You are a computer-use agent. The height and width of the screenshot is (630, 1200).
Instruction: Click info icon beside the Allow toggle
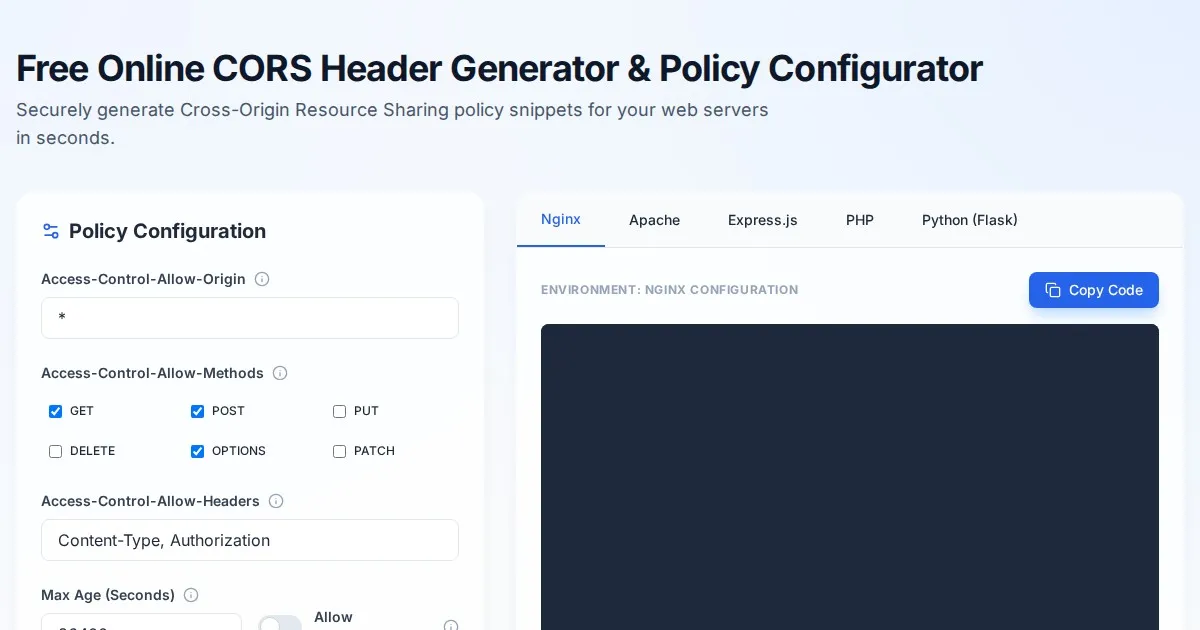(x=450, y=626)
